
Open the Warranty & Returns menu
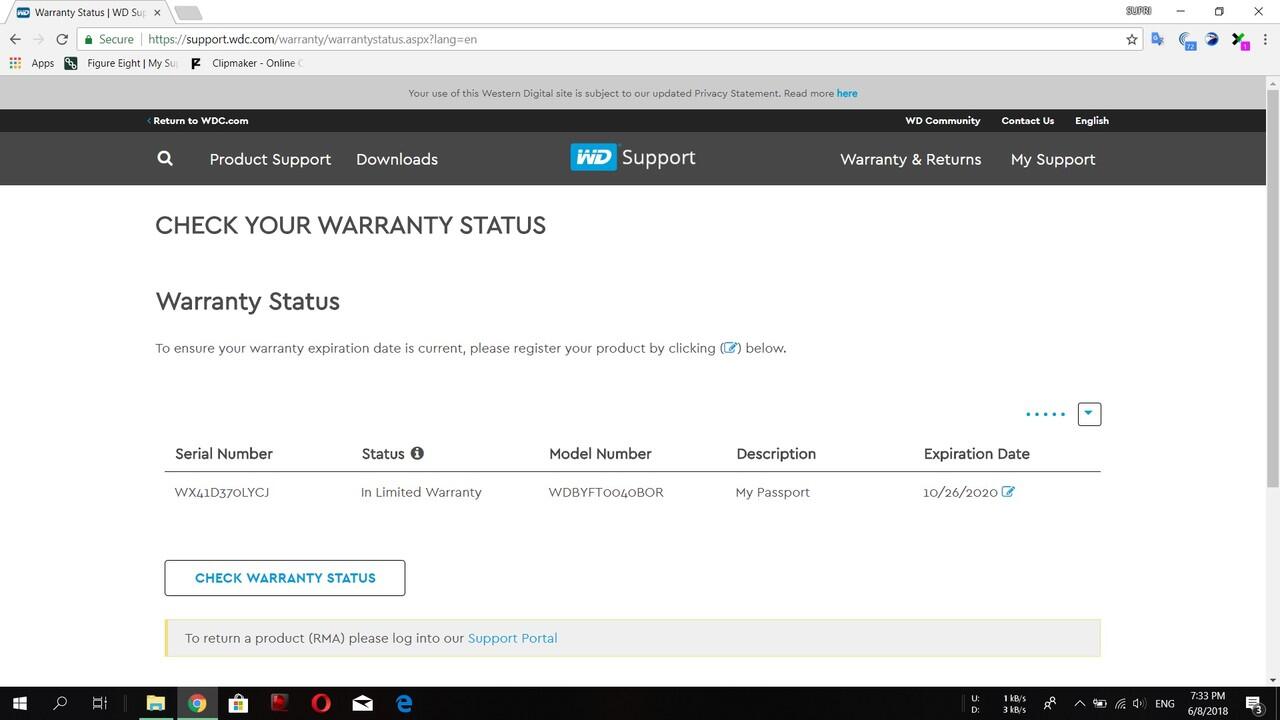coord(910,159)
